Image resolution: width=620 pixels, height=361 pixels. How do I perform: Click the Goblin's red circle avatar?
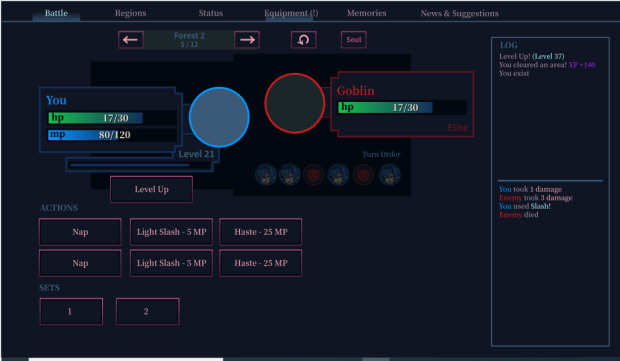(295, 103)
